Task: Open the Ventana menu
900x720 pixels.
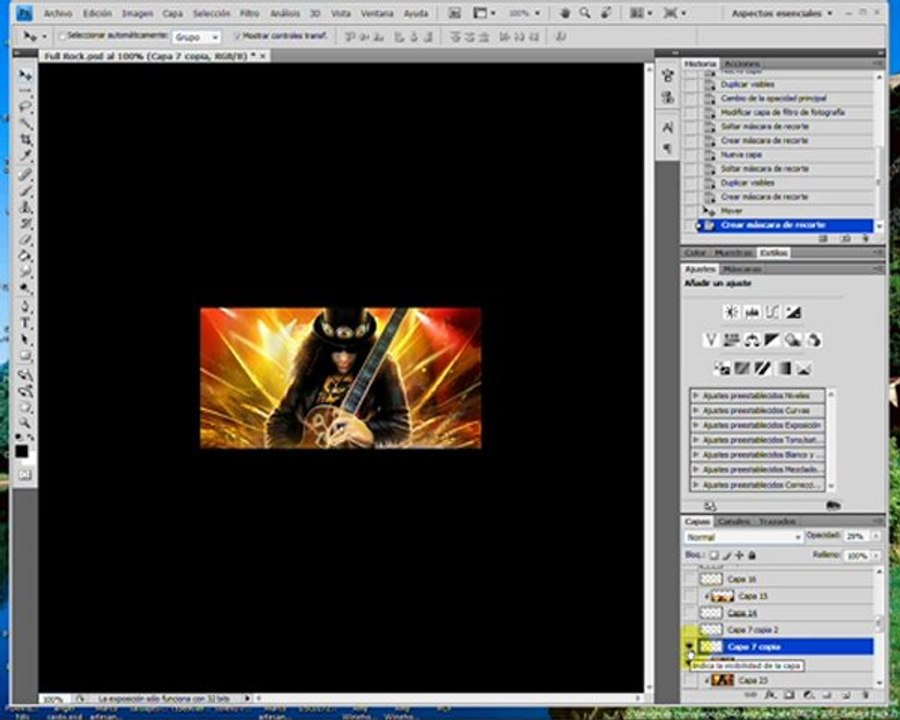Action: click(x=376, y=13)
